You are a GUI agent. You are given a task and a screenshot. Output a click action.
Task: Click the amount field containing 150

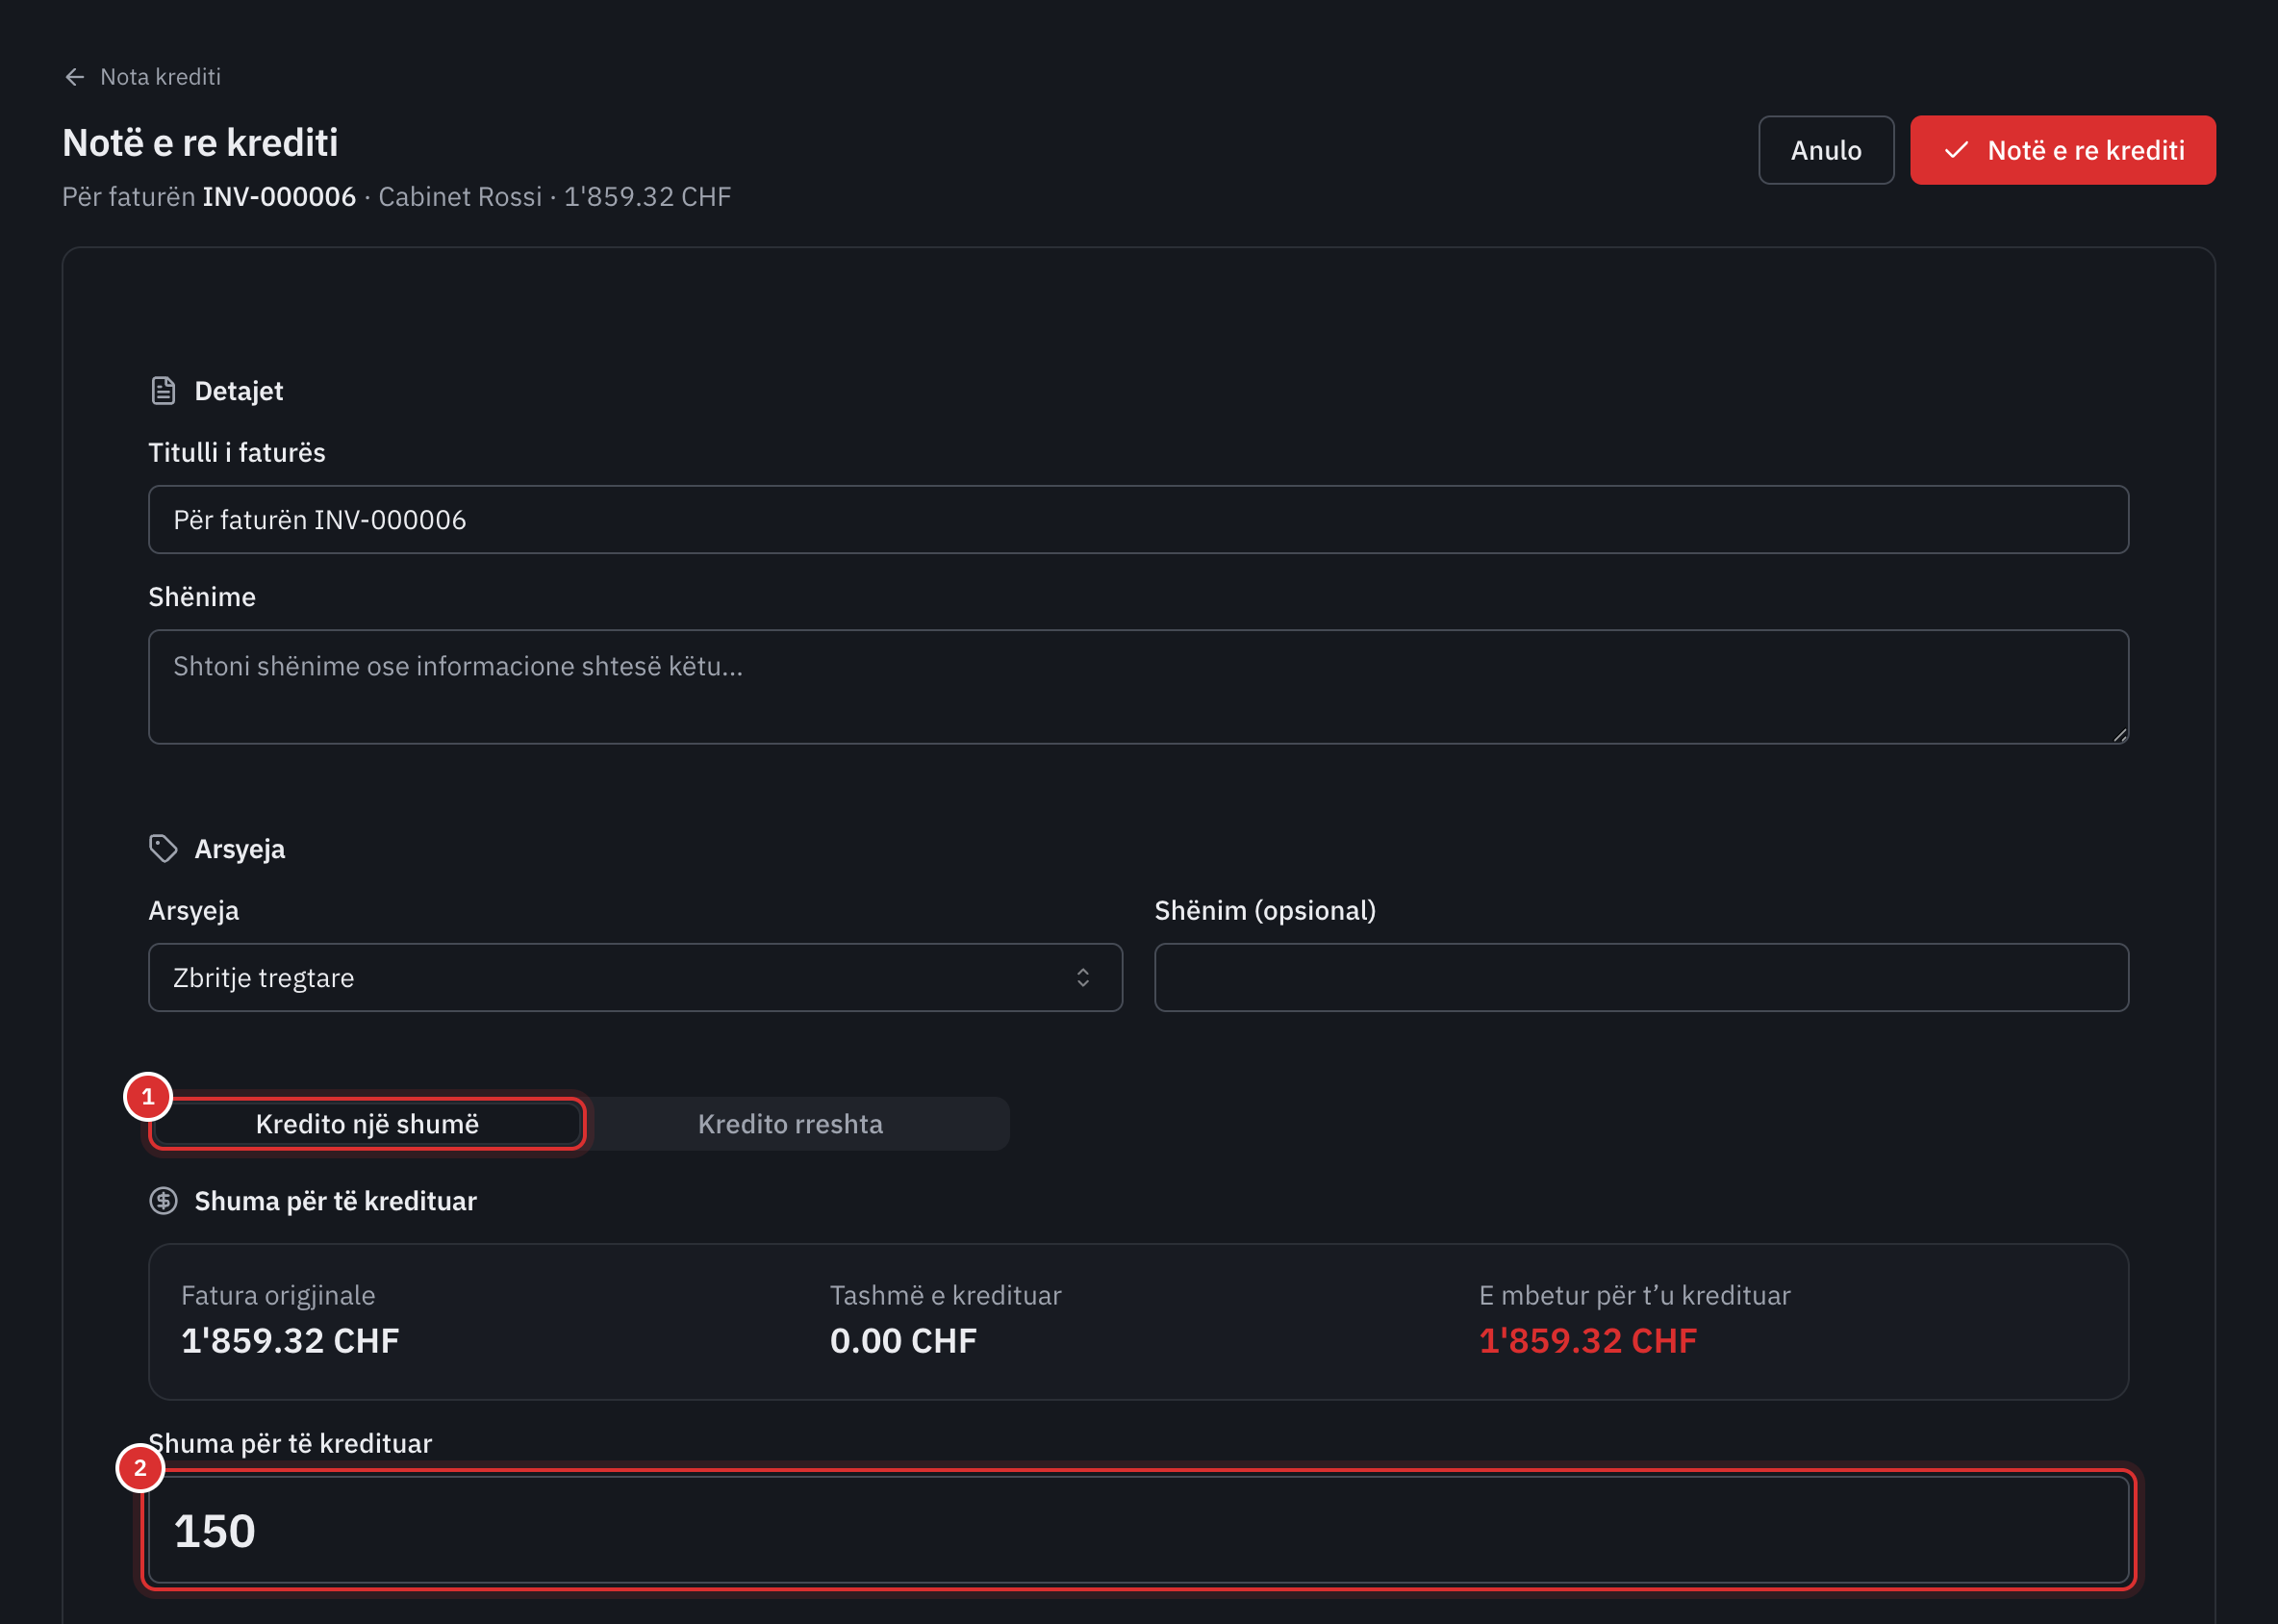click(x=1138, y=1531)
